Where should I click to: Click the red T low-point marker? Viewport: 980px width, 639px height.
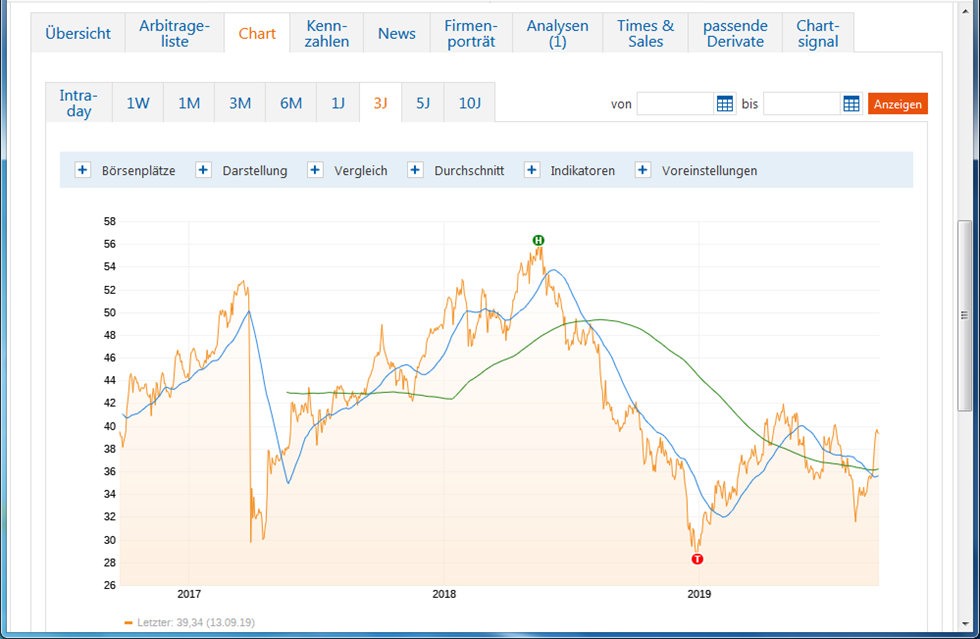click(697, 559)
